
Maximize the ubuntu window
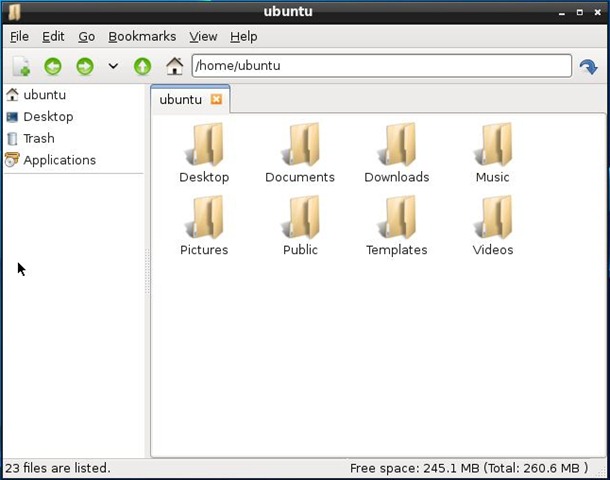pyautogui.click(x=580, y=12)
